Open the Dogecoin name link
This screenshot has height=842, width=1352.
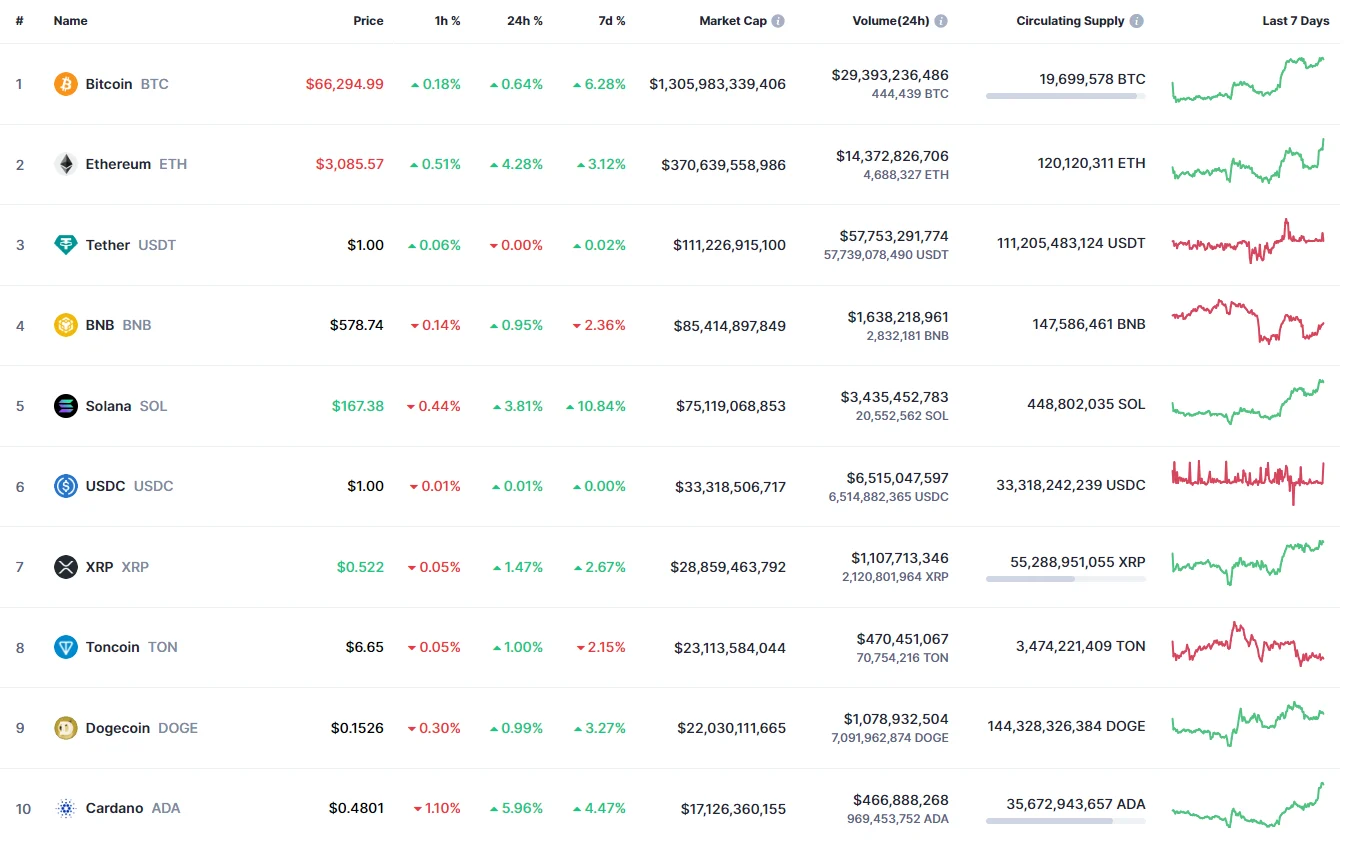[x=119, y=728]
